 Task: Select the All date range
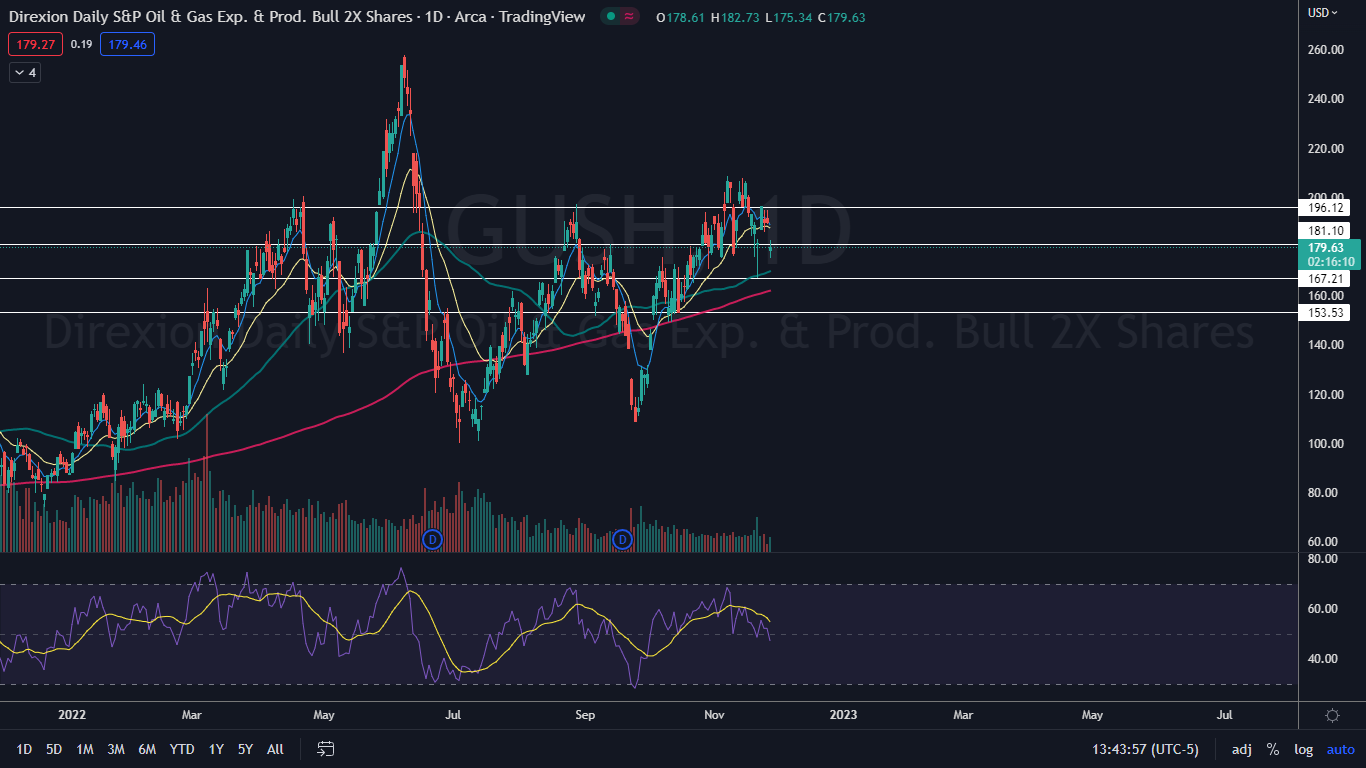[x=276, y=749]
